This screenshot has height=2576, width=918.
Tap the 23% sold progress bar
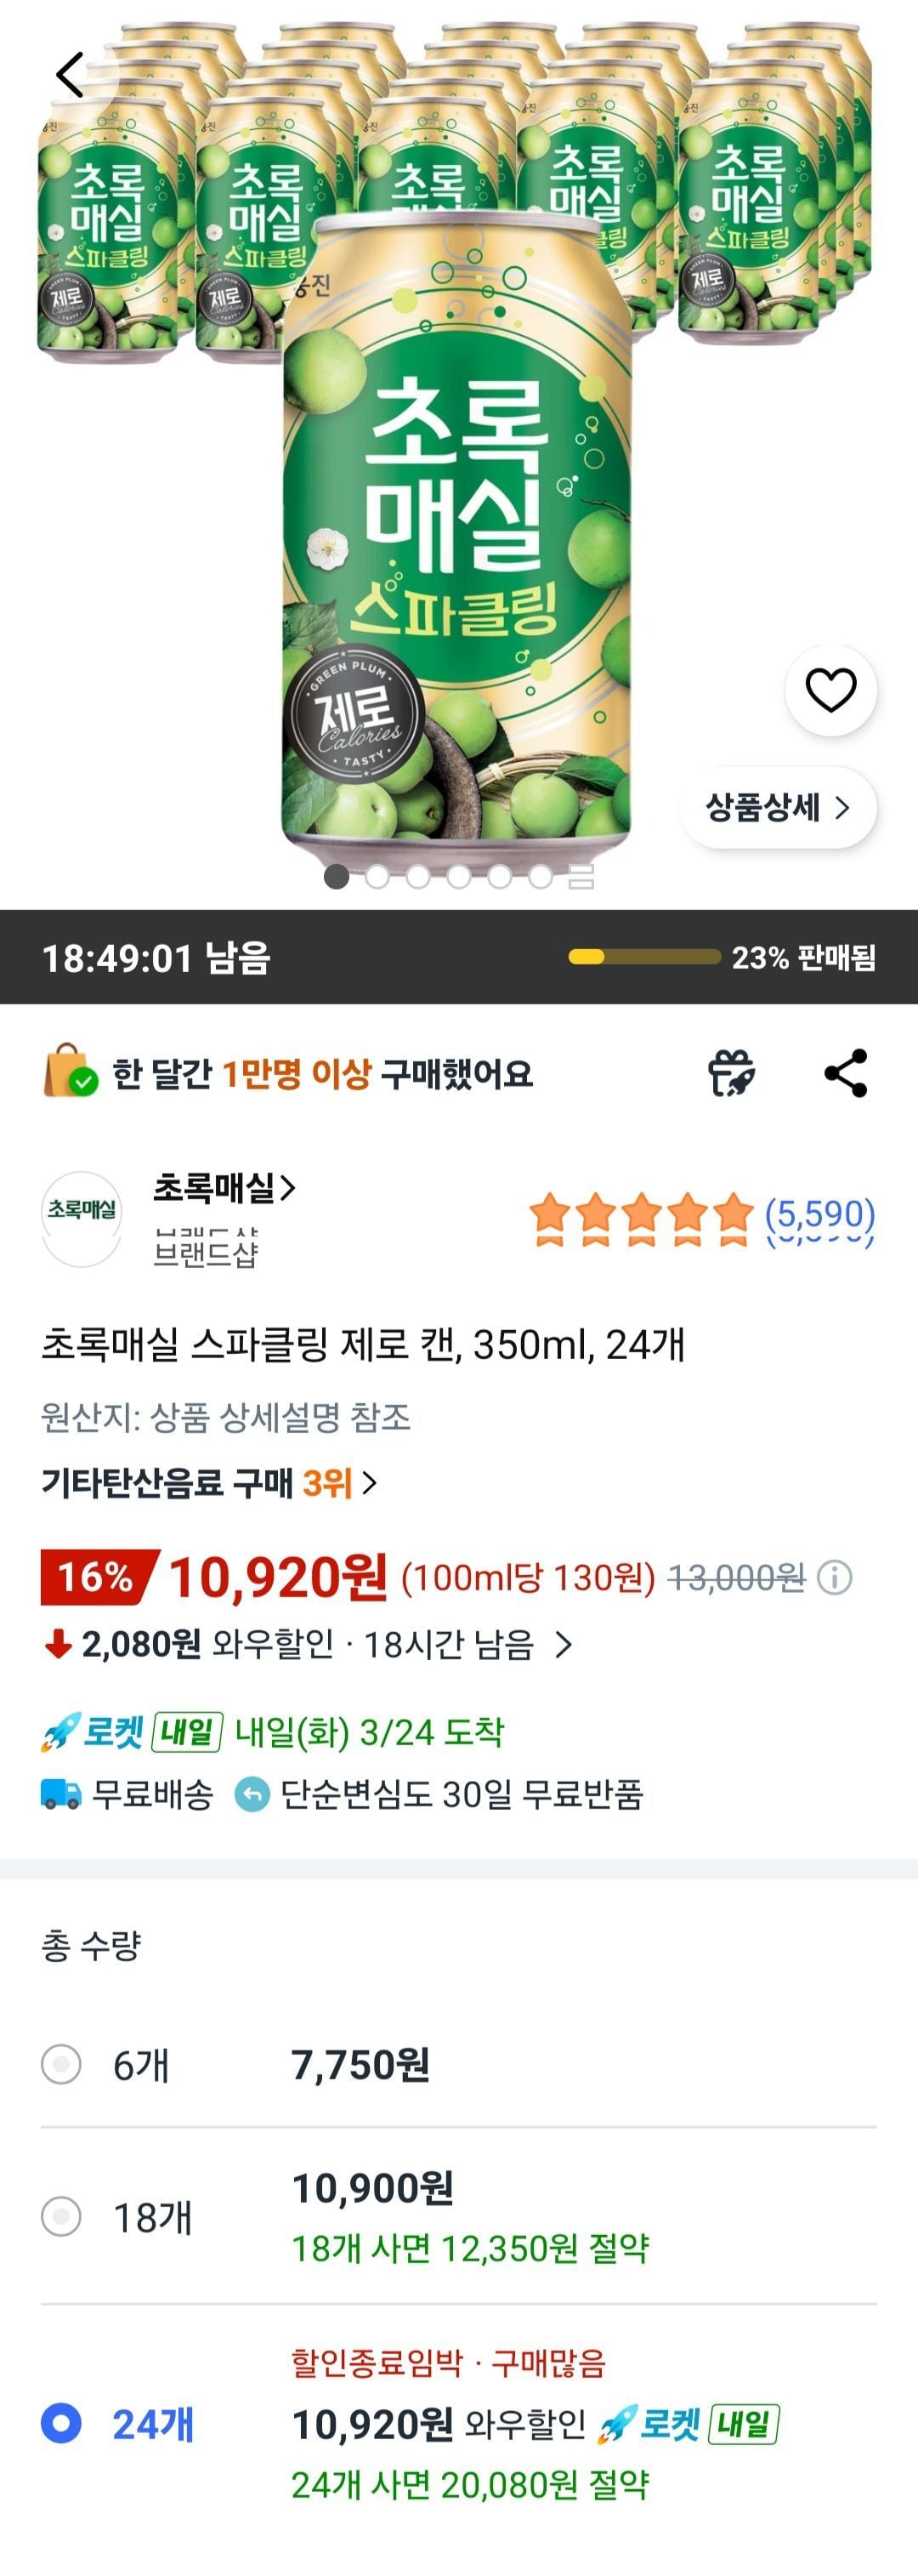click(644, 957)
